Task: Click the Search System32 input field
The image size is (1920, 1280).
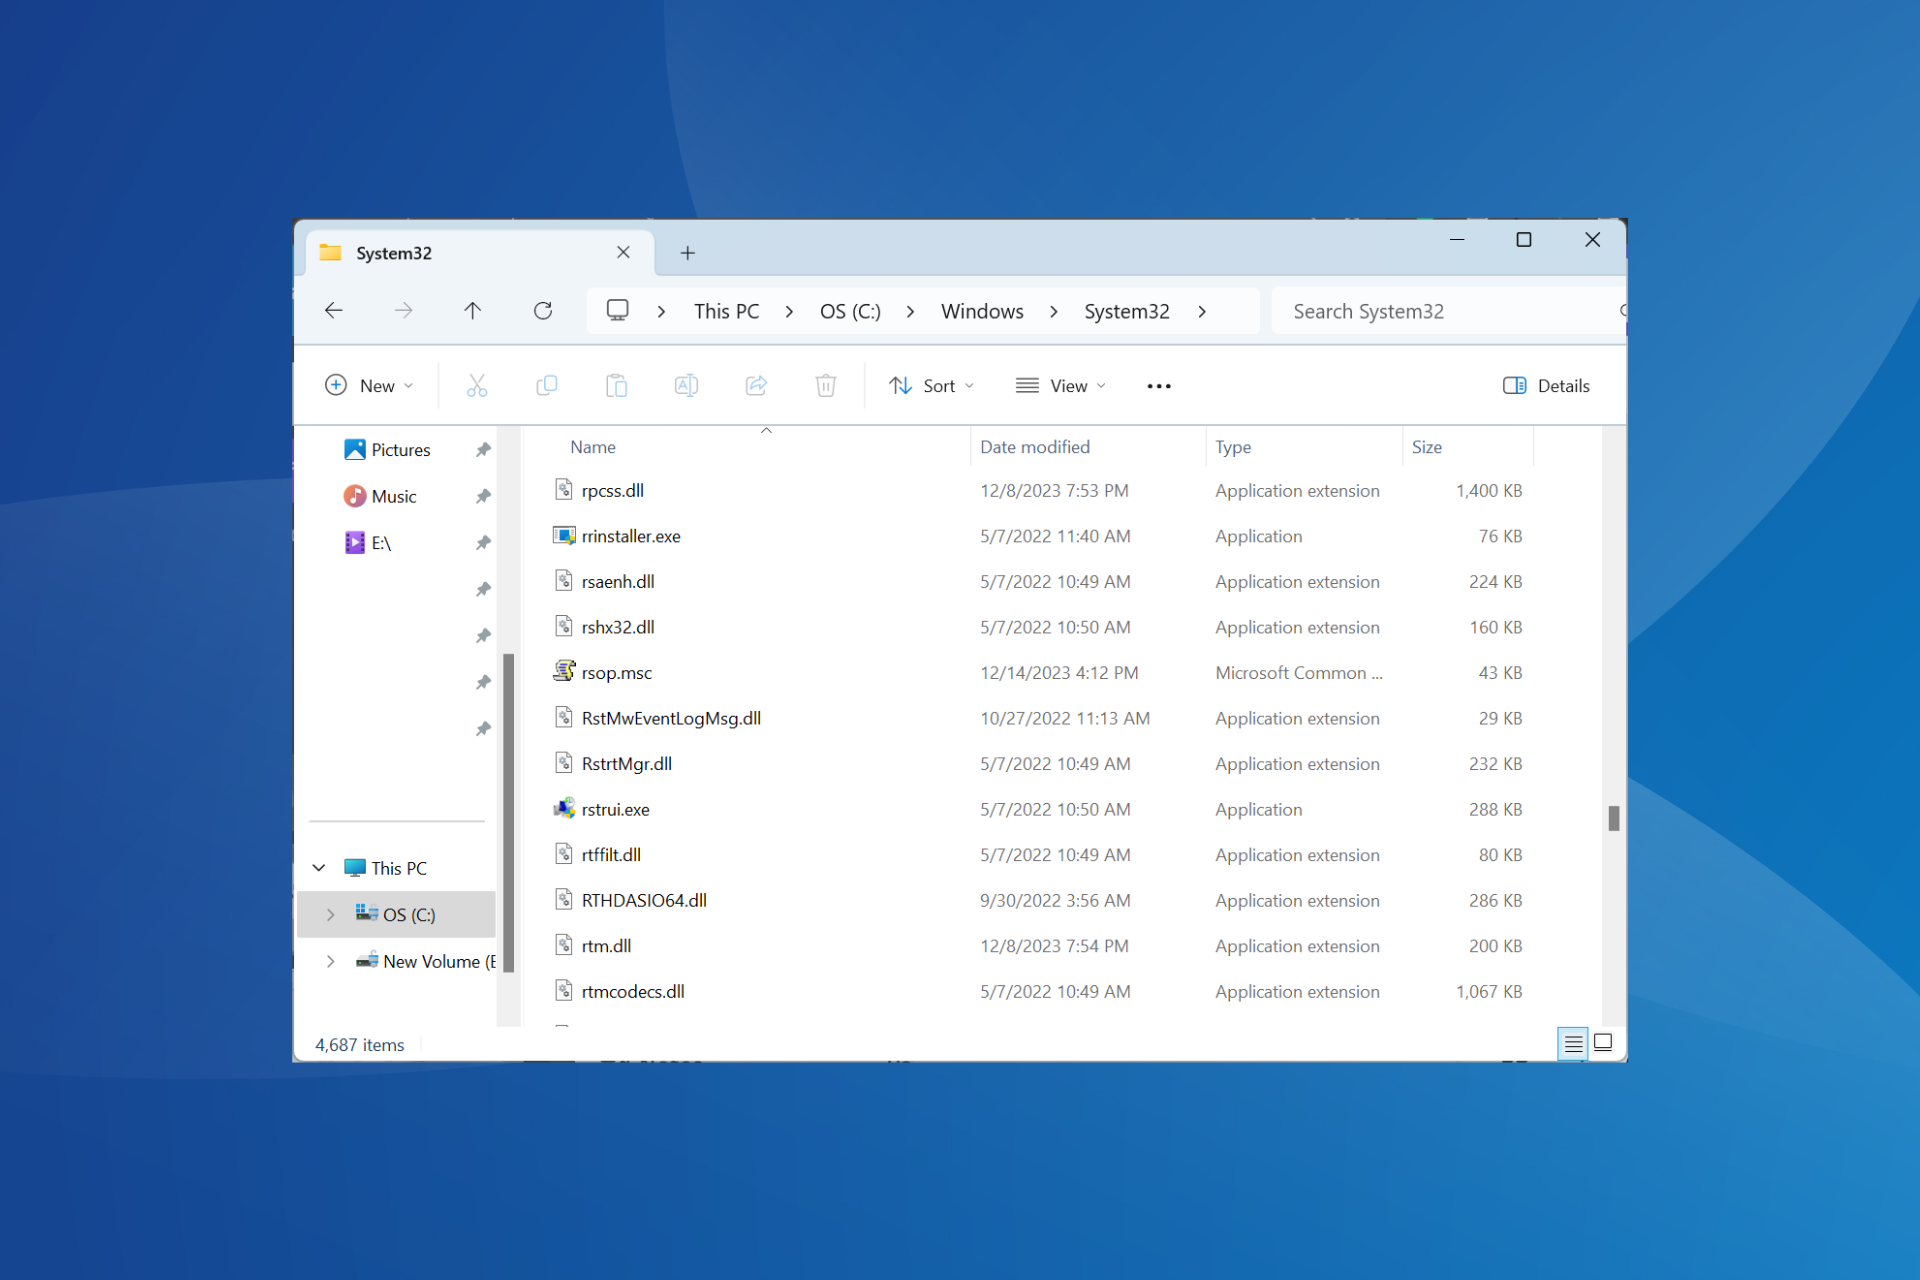Action: click(x=1450, y=311)
